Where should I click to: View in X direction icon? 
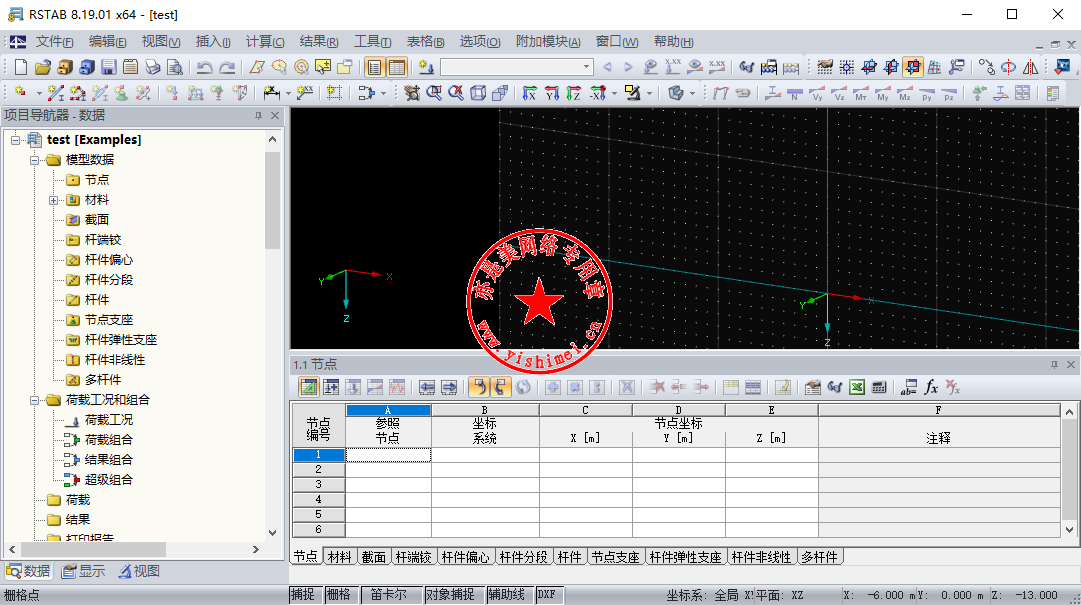pyautogui.click(x=529, y=92)
